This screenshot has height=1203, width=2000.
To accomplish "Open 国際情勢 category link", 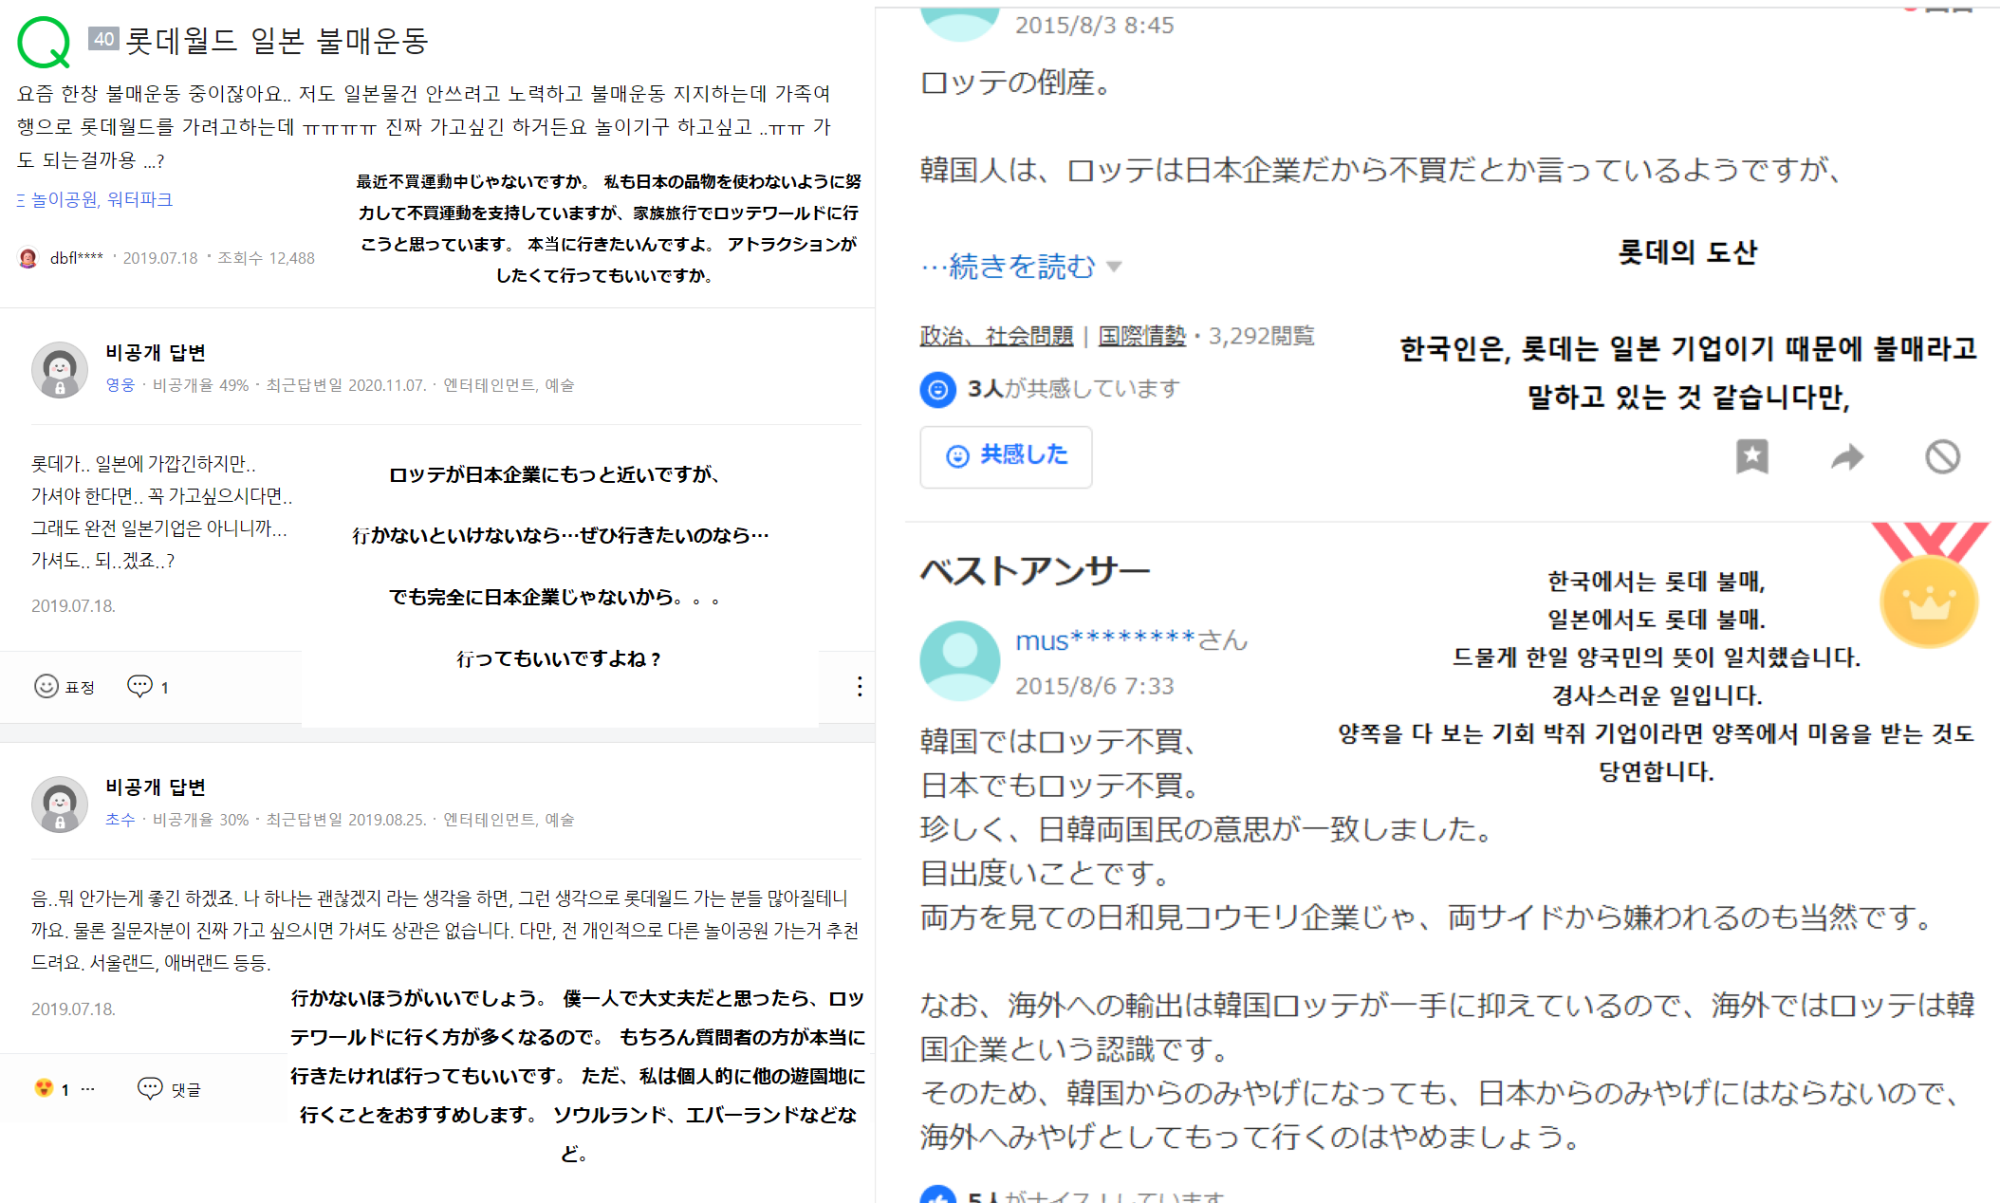I will pos(1141,336).
